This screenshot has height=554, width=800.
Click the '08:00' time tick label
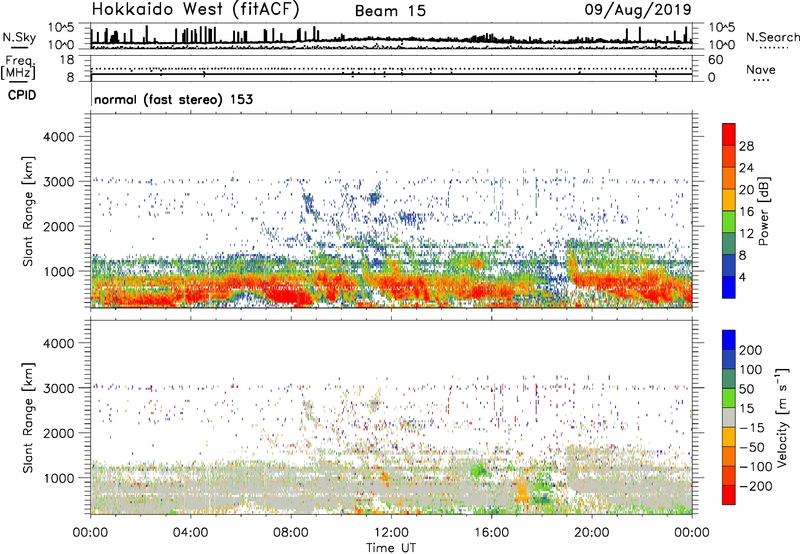(x=291, y=533)
